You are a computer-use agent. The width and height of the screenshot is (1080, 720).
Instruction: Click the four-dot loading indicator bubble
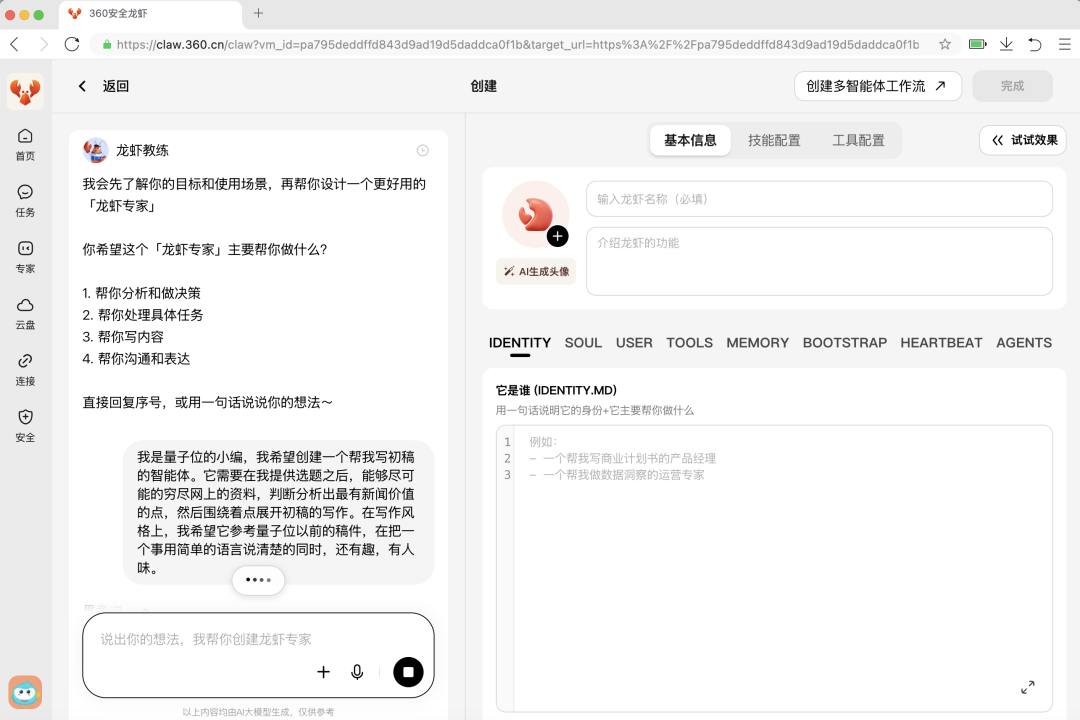(258, 580)
